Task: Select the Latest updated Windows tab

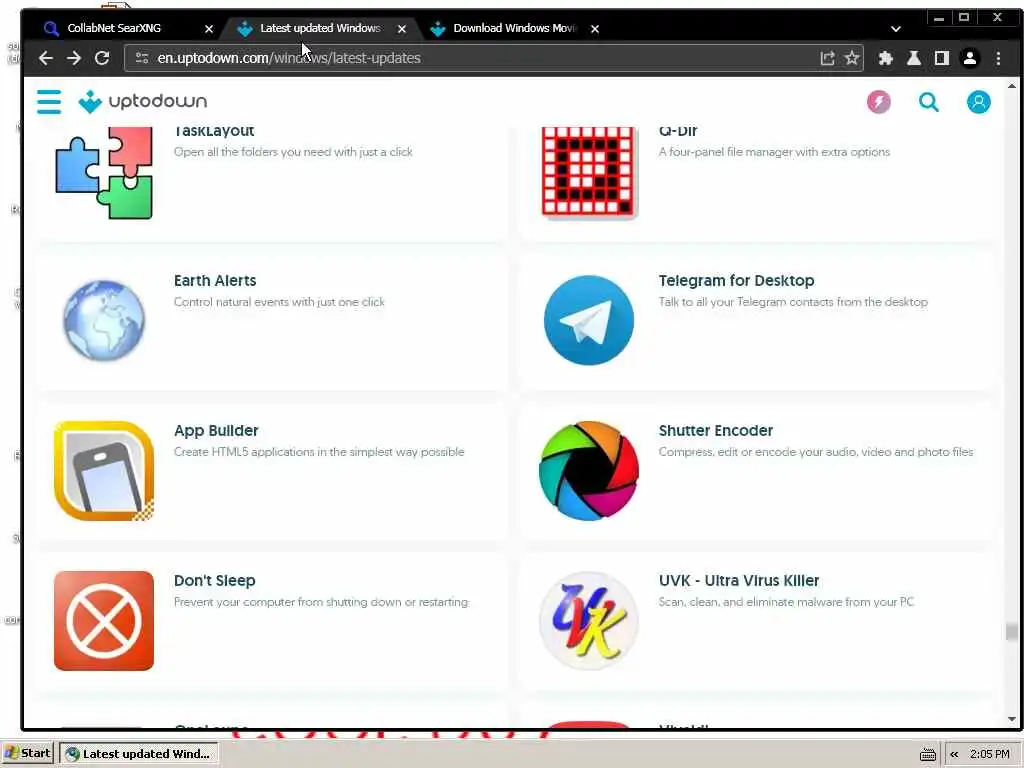Action: pos(320,28)
